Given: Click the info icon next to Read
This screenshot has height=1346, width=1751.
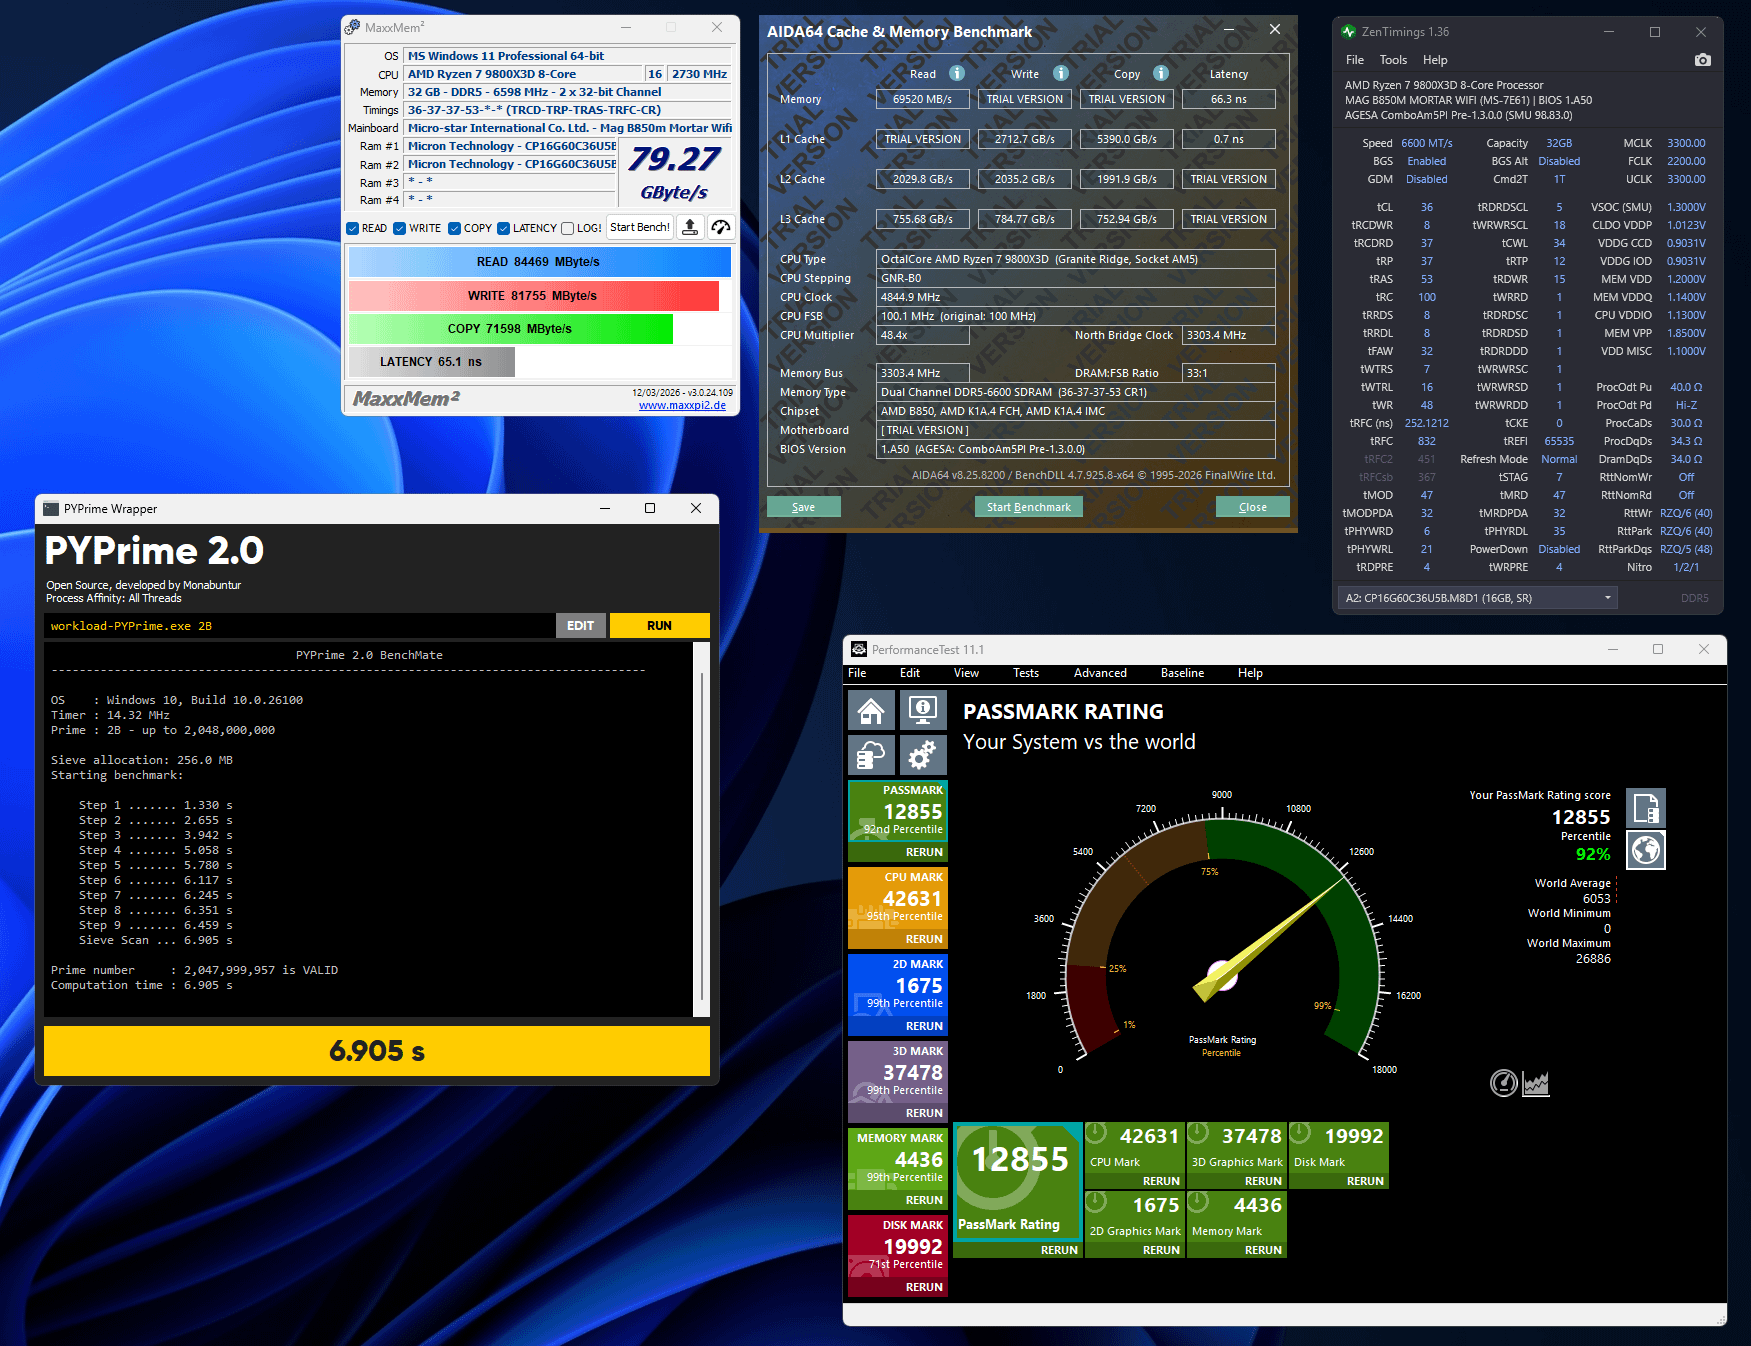Looking at the screenshot, I should [957, 73].
